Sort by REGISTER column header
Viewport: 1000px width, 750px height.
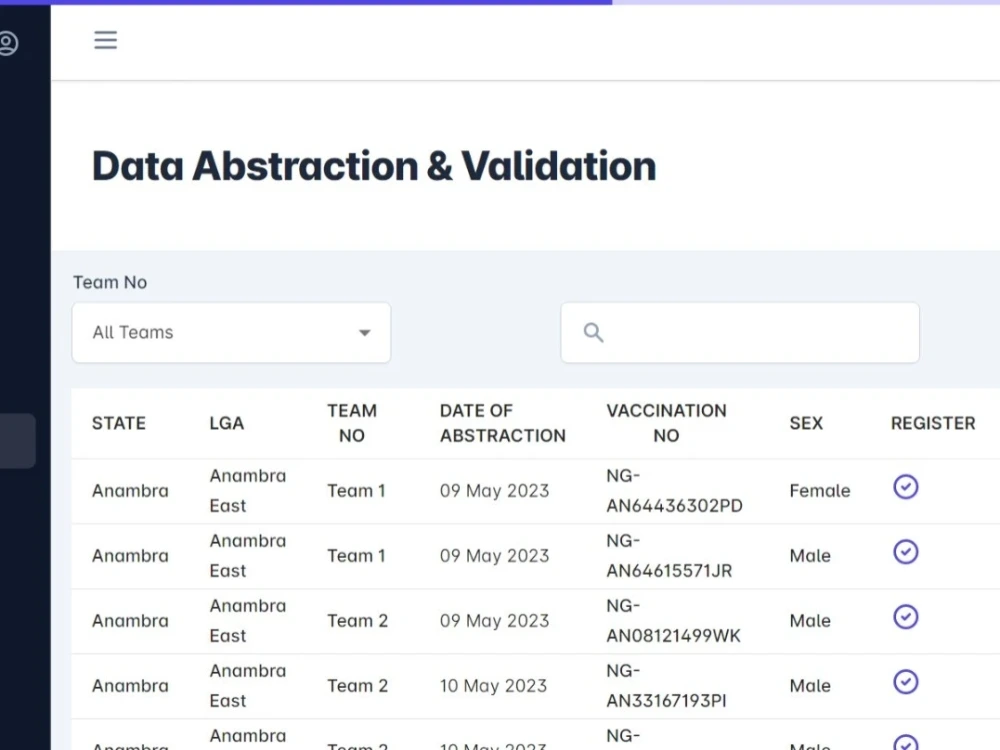pos(933,423)
